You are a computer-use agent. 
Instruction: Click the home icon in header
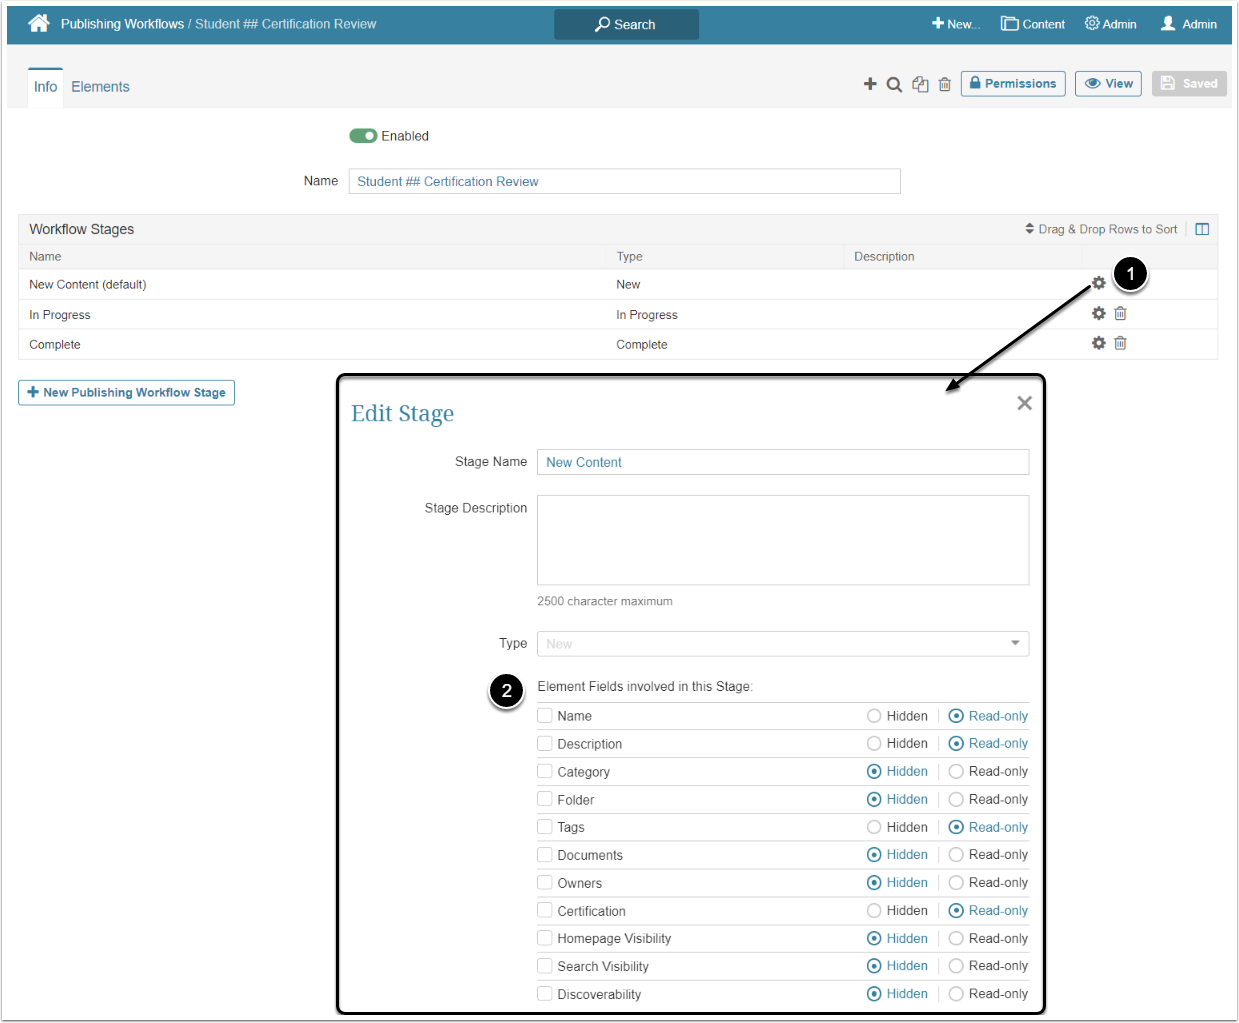point(39,23)
